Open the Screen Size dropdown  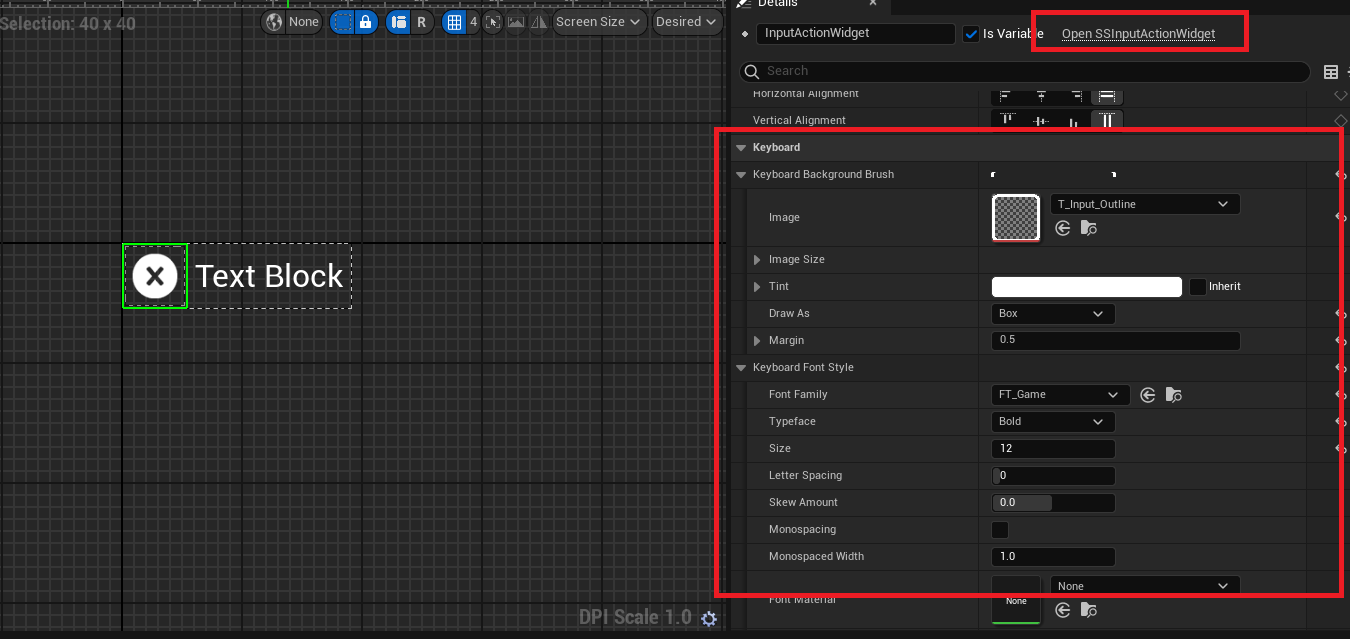598,21
